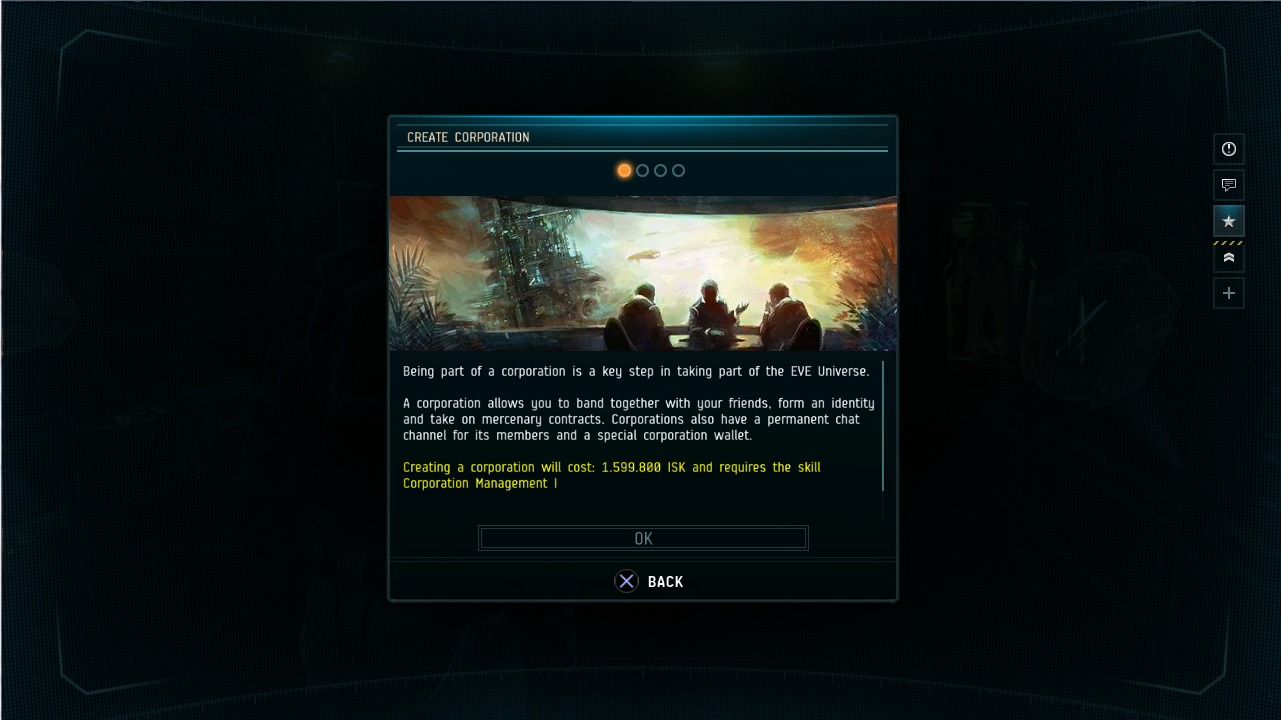Click the paragraph starting 'A corporation allows you'
Image resolution: width=1281 pixels, height=720 pixels.
tap(638, 419)
